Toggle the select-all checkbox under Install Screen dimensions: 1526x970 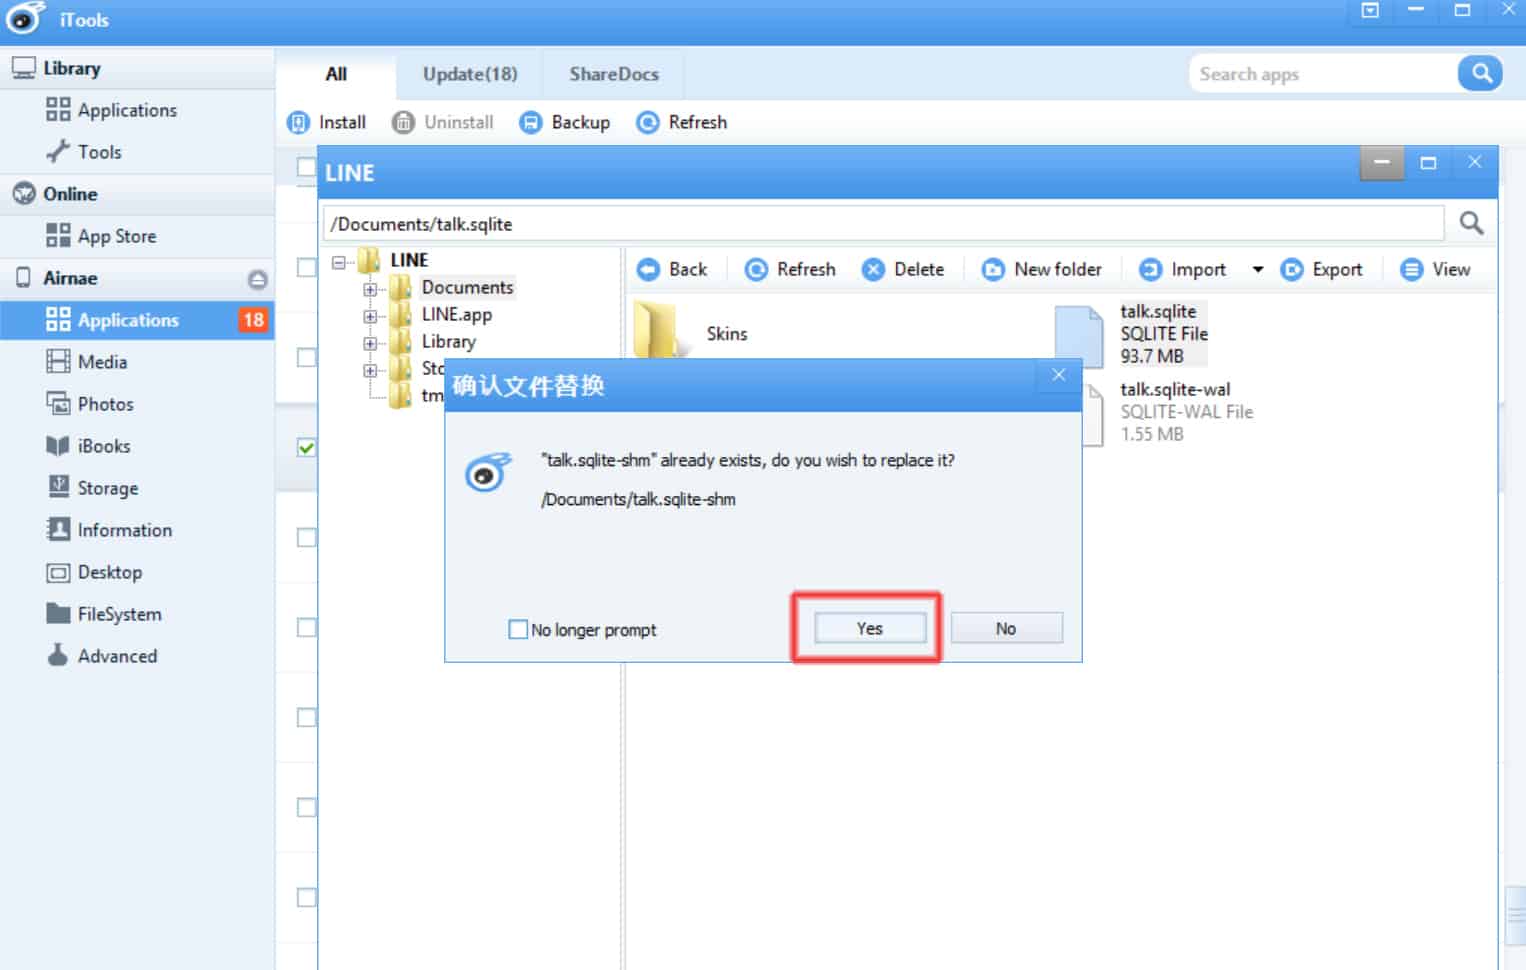coord(306,167)
